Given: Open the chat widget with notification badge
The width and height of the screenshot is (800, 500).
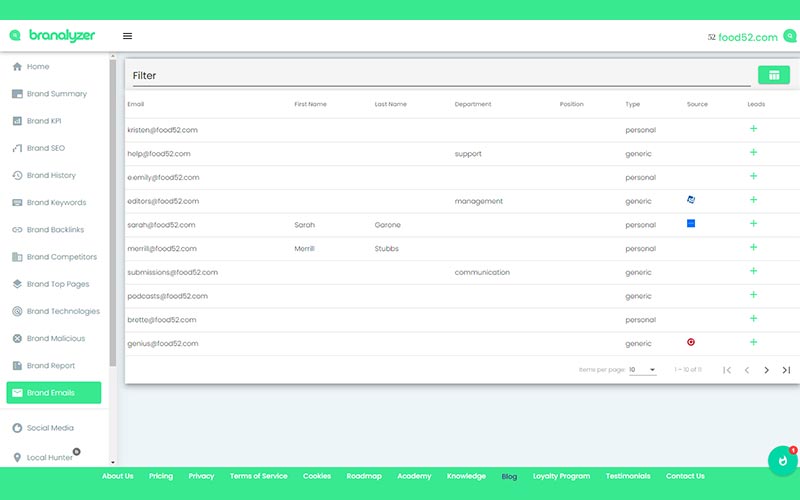Looking at the screenshot, I should (783, 461).
